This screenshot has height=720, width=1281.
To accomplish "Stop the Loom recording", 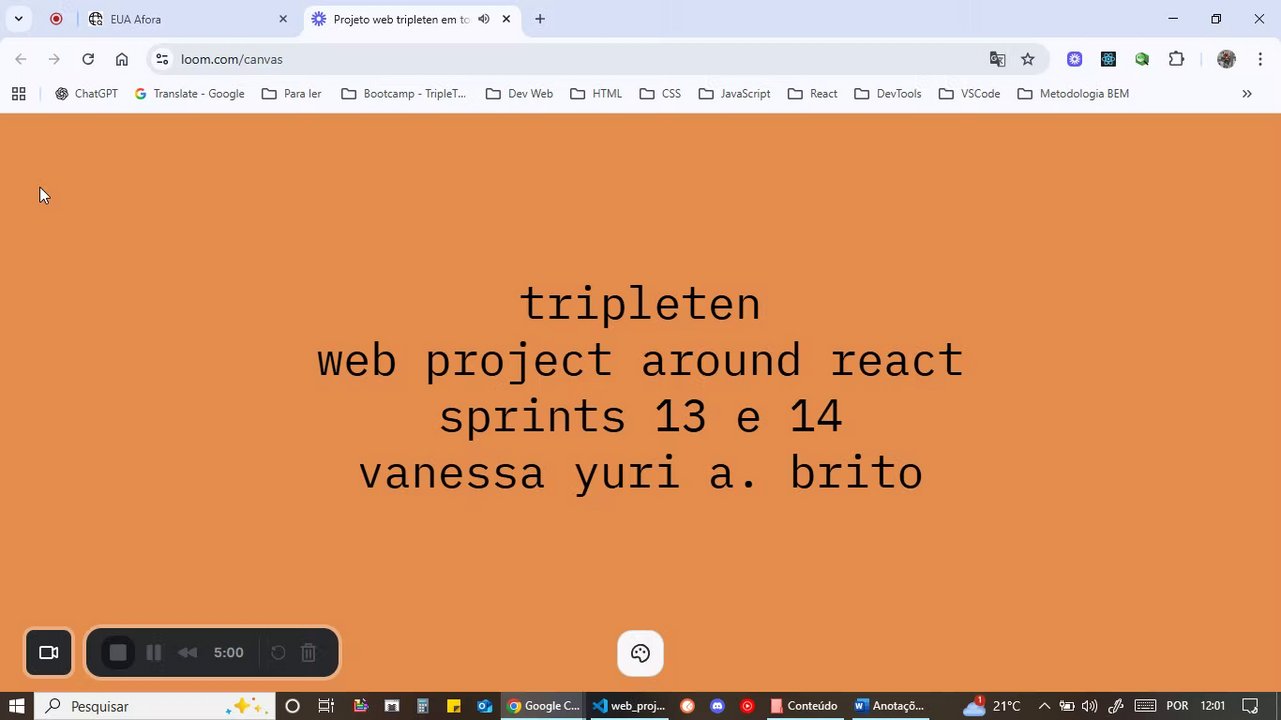I will 118,653.
